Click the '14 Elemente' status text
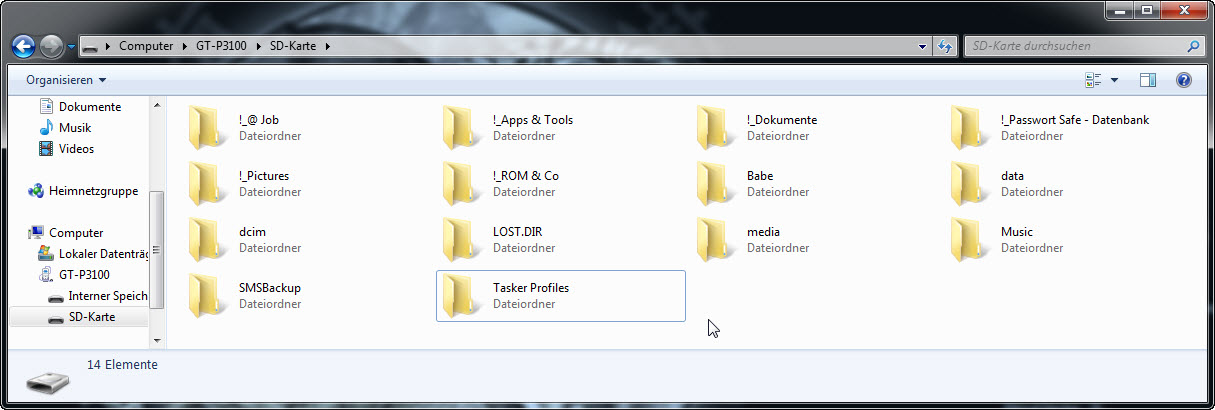1215x410 pixels. click(x=122, y=365)
